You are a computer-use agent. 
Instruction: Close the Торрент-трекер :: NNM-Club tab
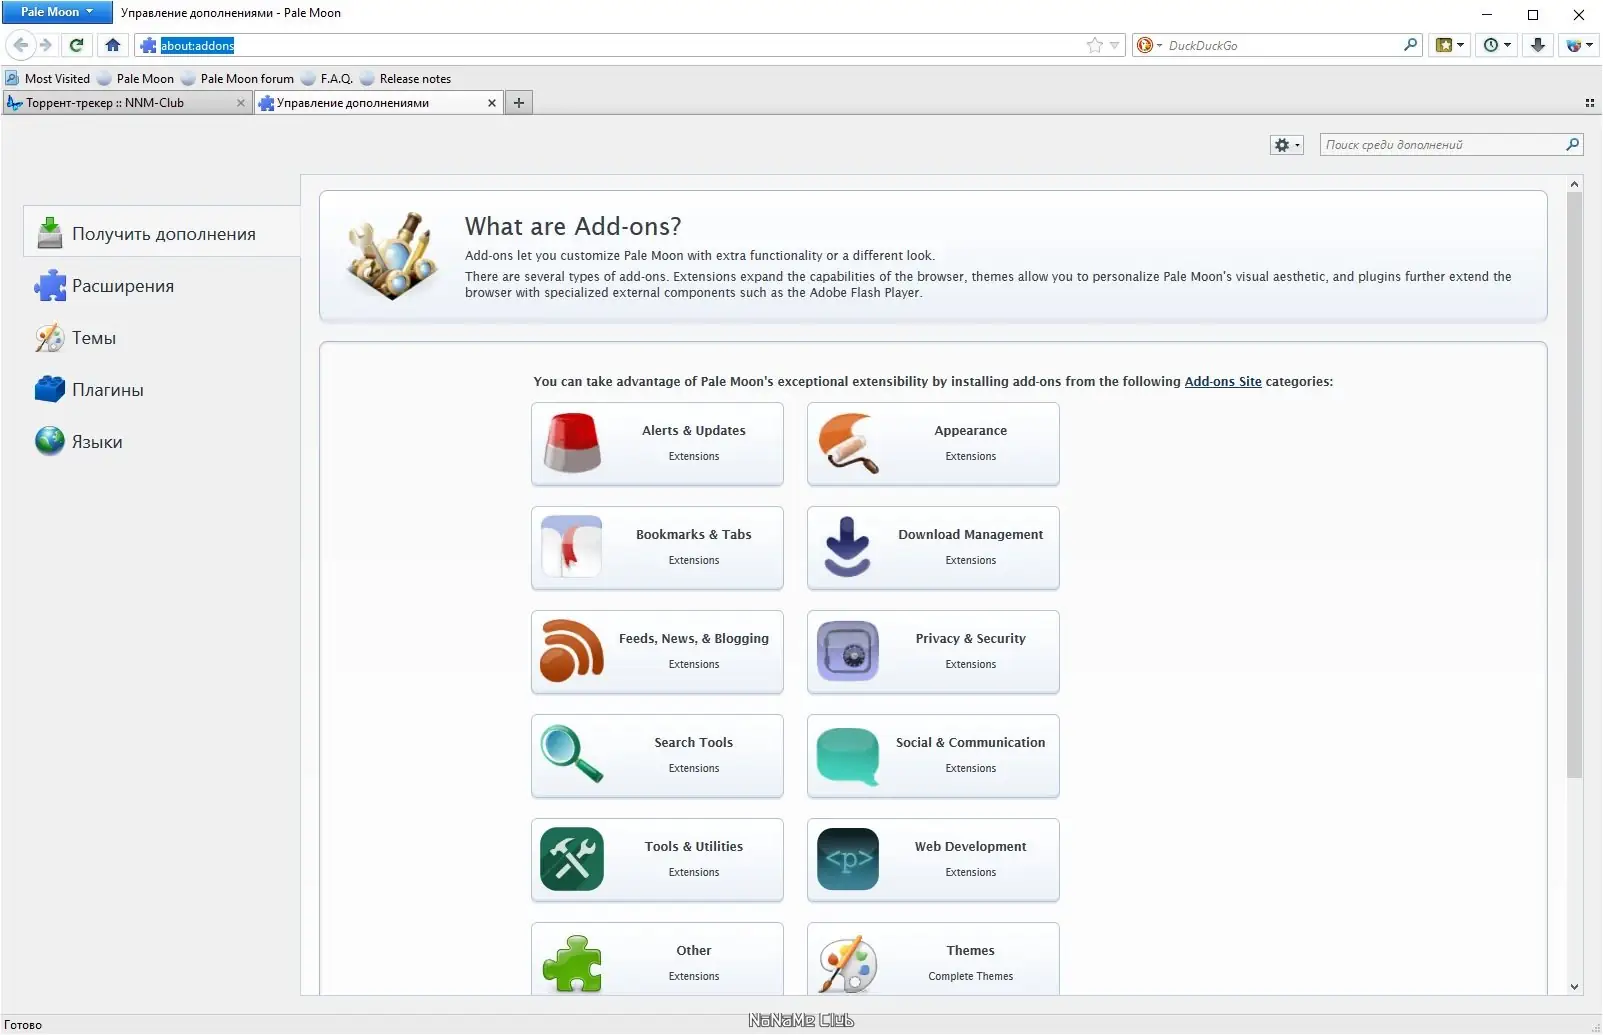tap(240, 103)
